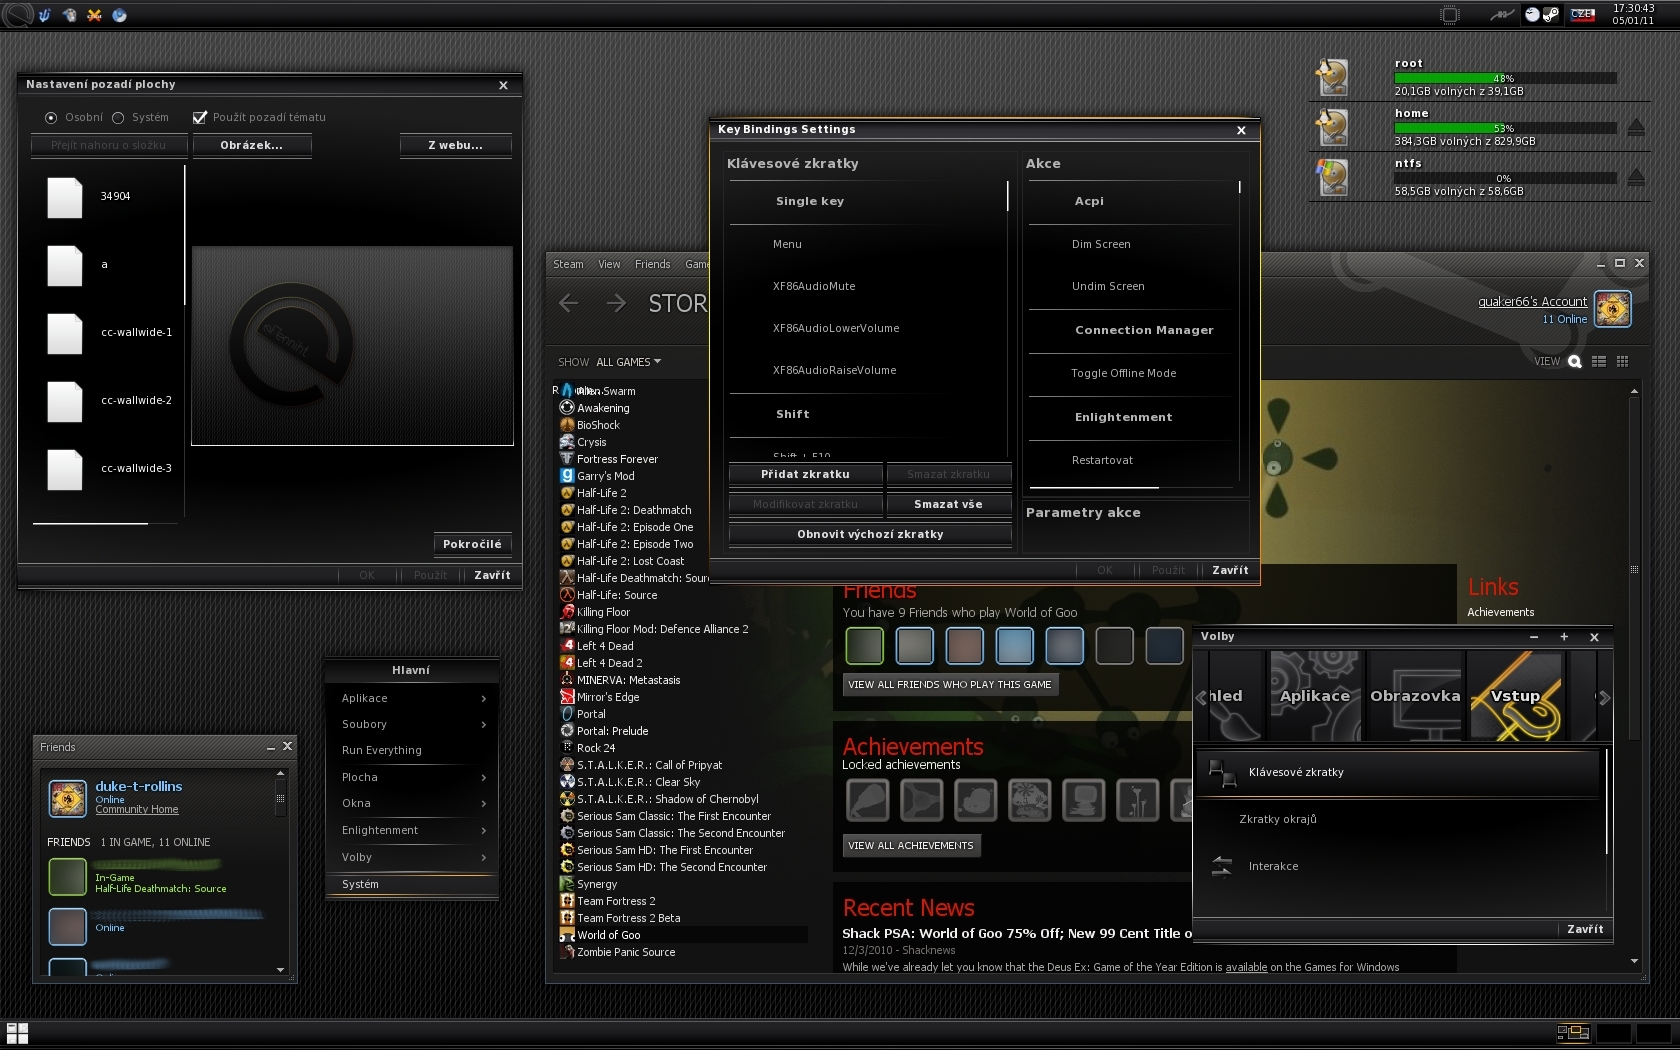The width and height of the screenshot is (1680, 1050).
Task: Switch Steam library to list view icon
Action: pyautogui.click(x=1598, y=362)
